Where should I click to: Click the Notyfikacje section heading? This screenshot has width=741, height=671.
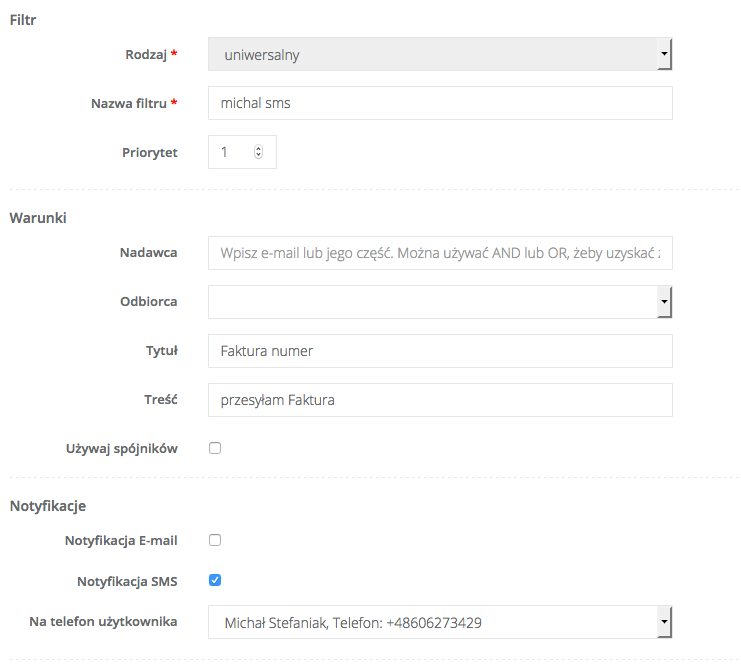(x=47, y=506)
